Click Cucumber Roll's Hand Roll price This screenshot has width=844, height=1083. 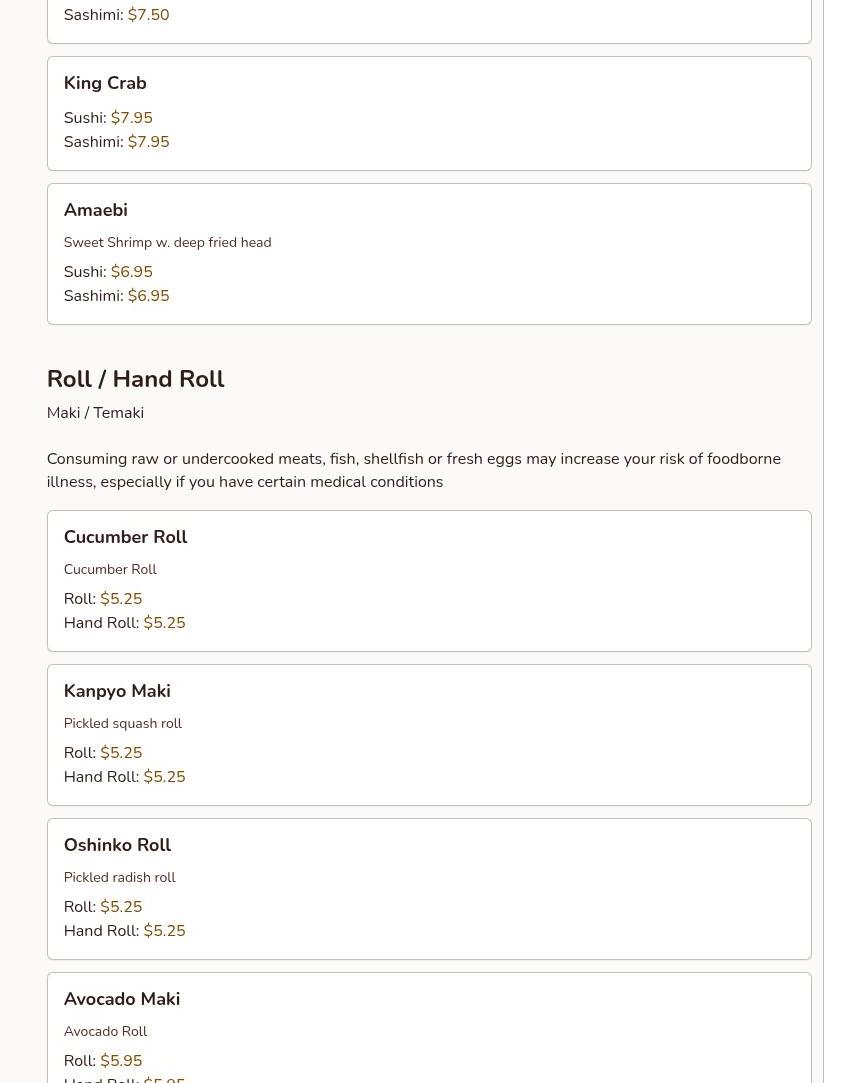point(164,623)
